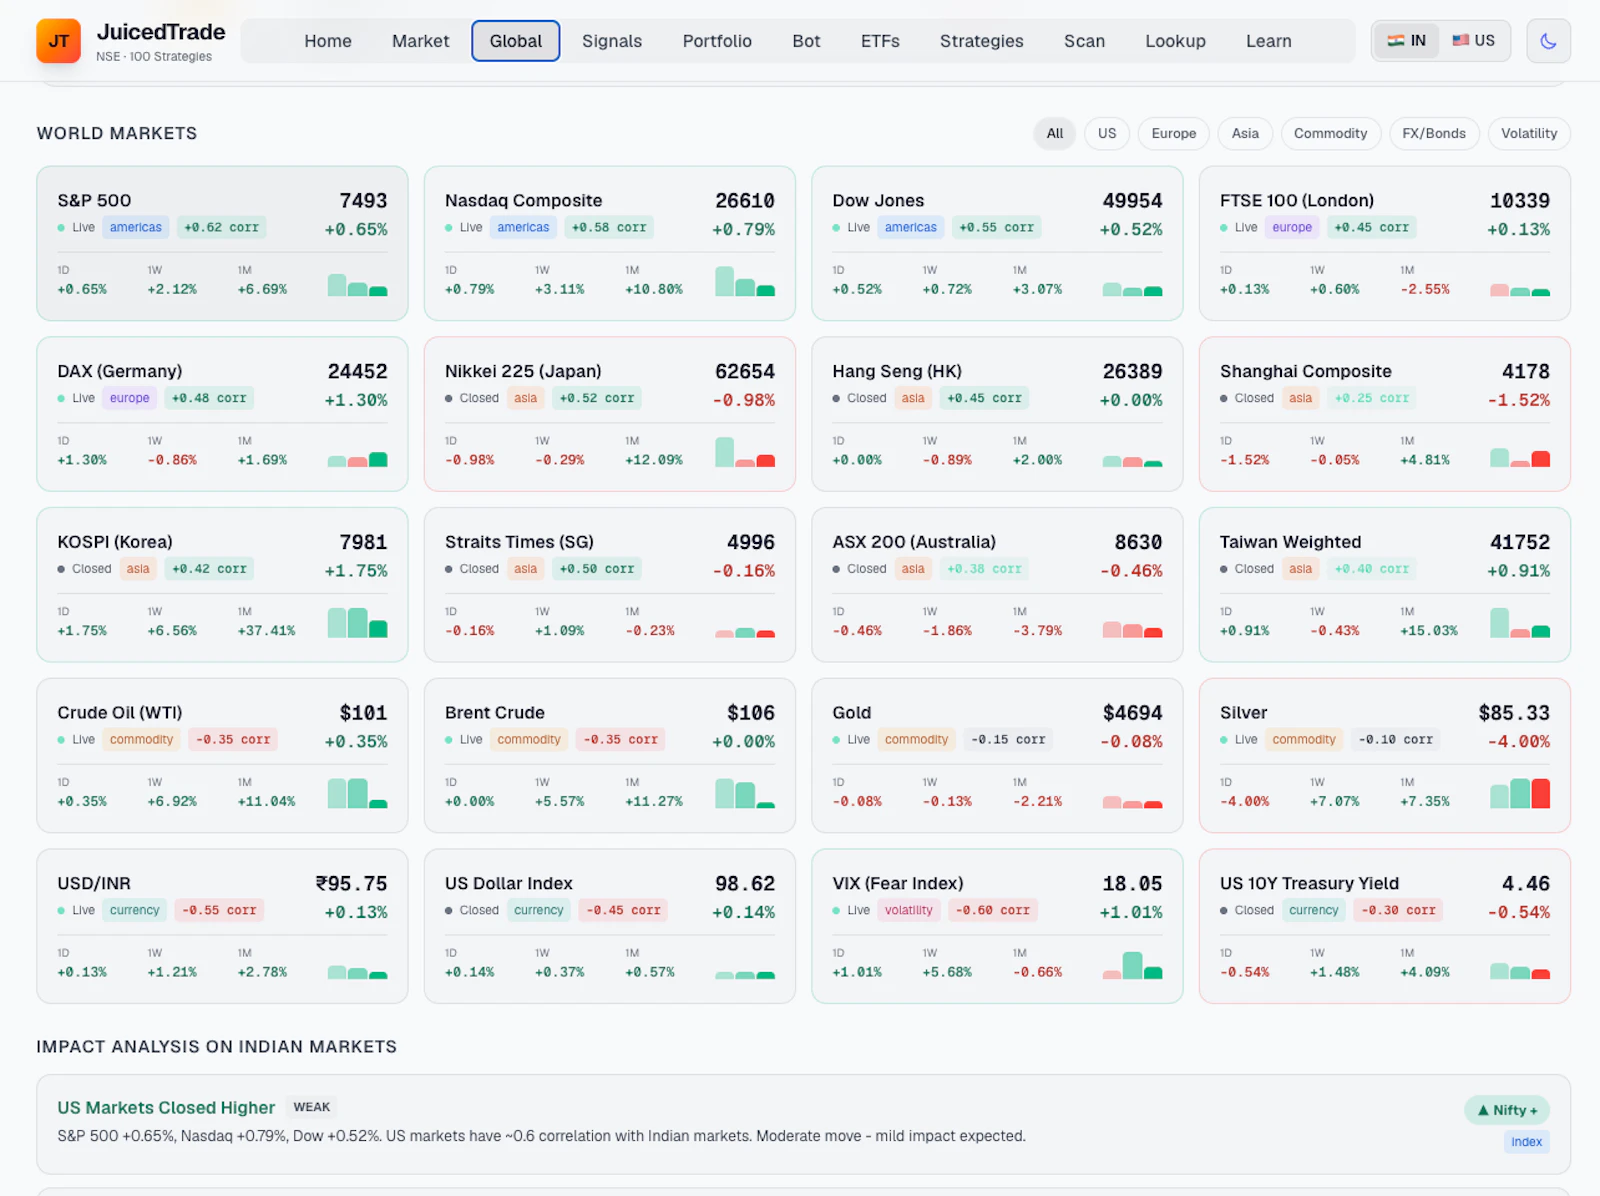Open the Signals nav tab
The width and height of the screenshot is (1600, 1196).
612,41
